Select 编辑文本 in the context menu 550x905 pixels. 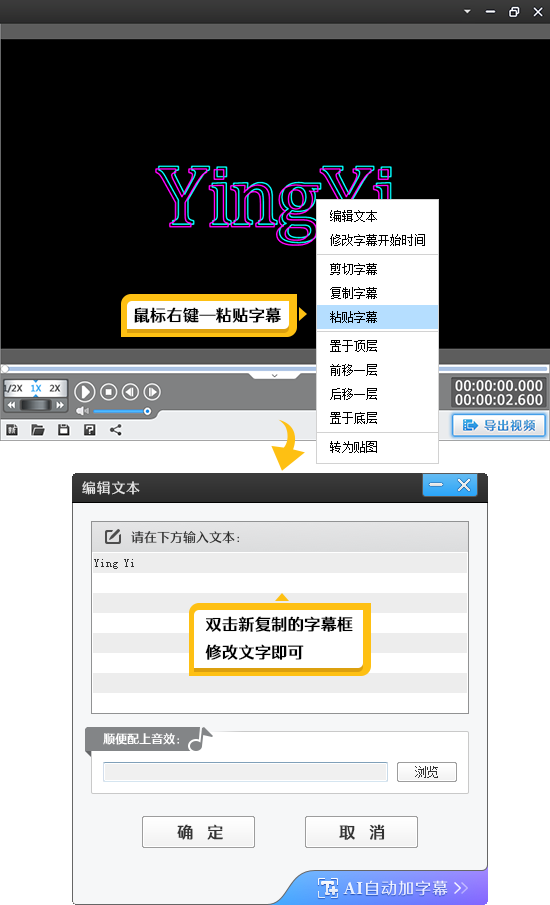[x=377, y=216]
